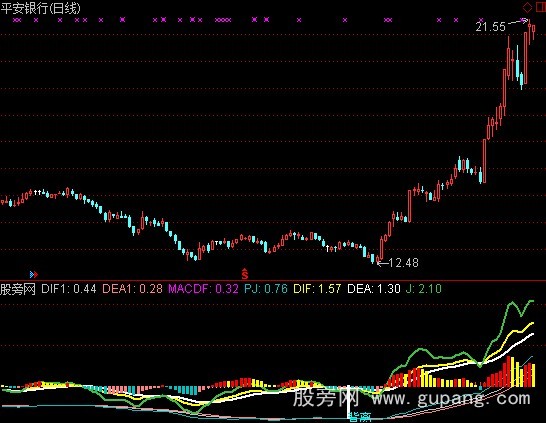Click the 股旁网 indicator name
This screenshot has width=546, height=423.
(x=18, y=289)
